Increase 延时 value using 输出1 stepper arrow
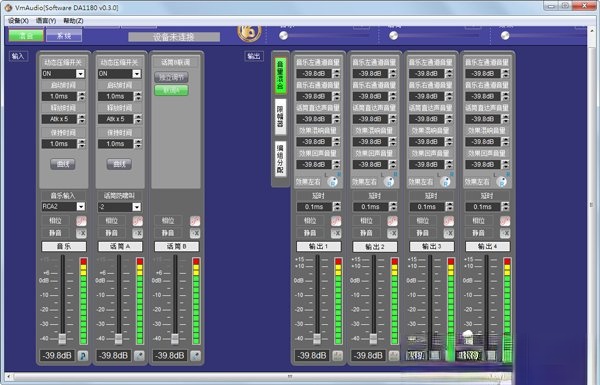Viewport: 600px width, 385px height. click(x=337, y=205)
